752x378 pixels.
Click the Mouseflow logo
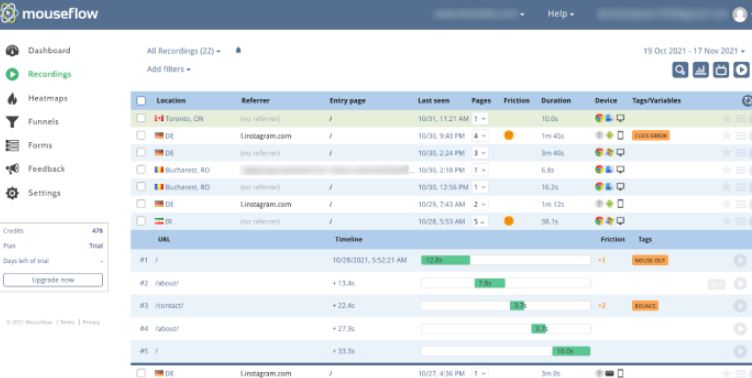(x=49, y=13)
